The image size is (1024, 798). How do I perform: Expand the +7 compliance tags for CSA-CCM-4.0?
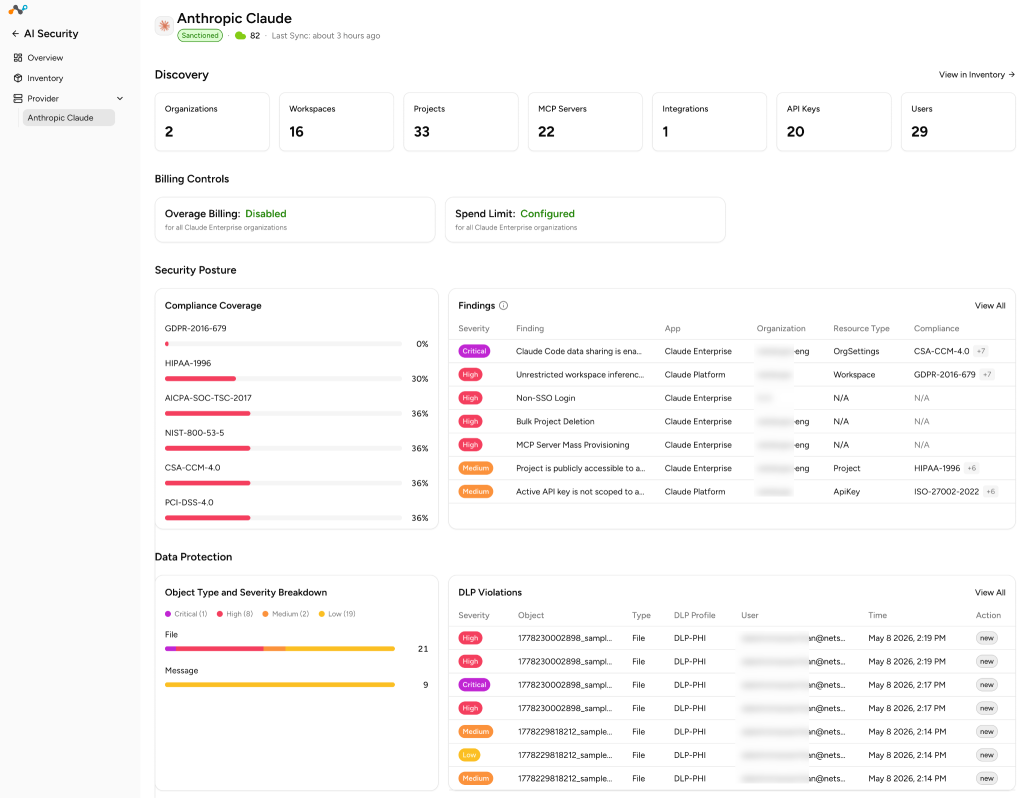(x=981, y=351)
